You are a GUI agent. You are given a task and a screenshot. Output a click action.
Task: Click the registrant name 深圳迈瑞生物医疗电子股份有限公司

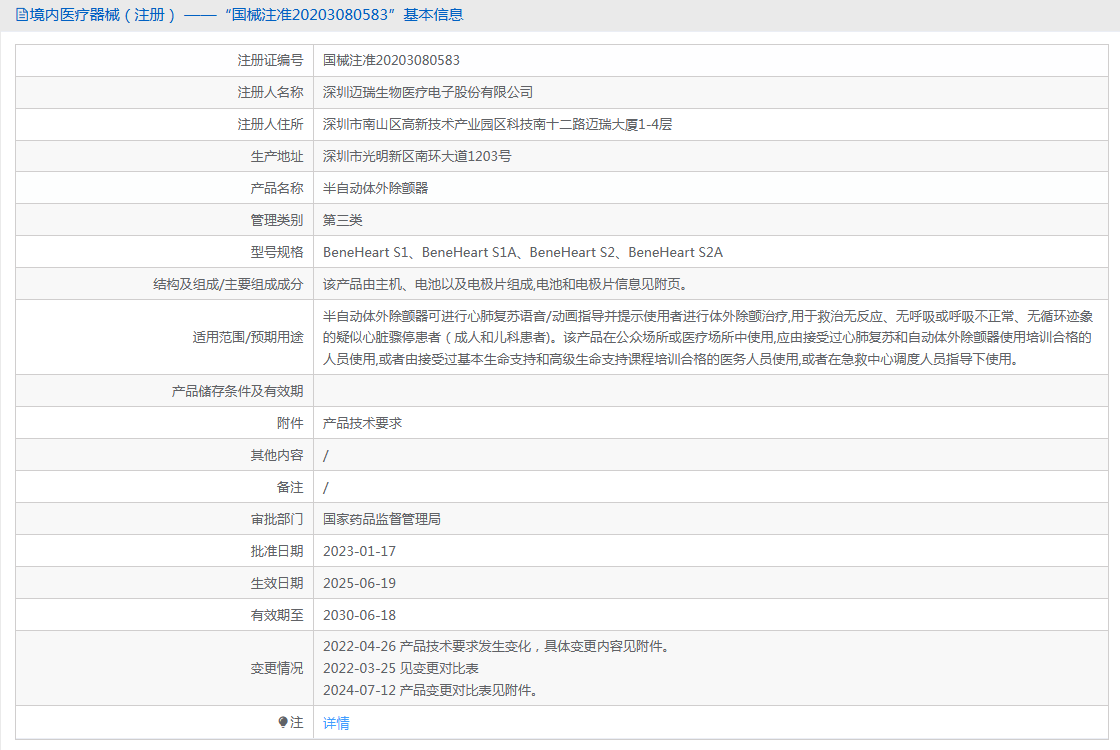coord(428,92)
